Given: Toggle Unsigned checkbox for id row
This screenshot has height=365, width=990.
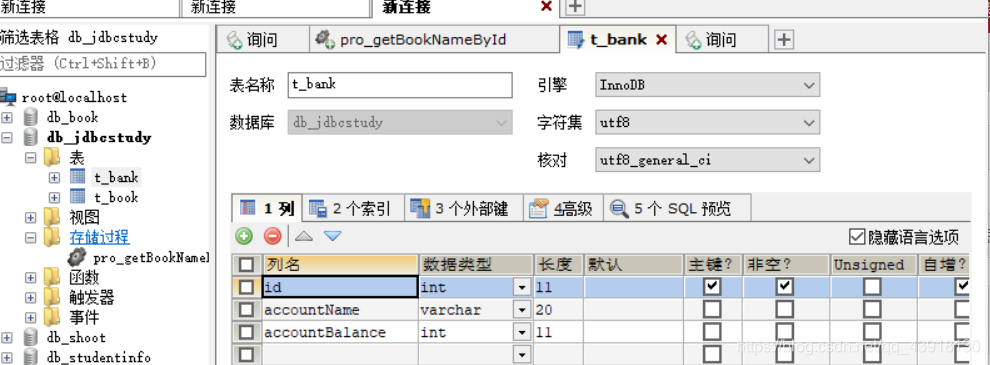Looking at the screenshot, I should pos(873,287).
